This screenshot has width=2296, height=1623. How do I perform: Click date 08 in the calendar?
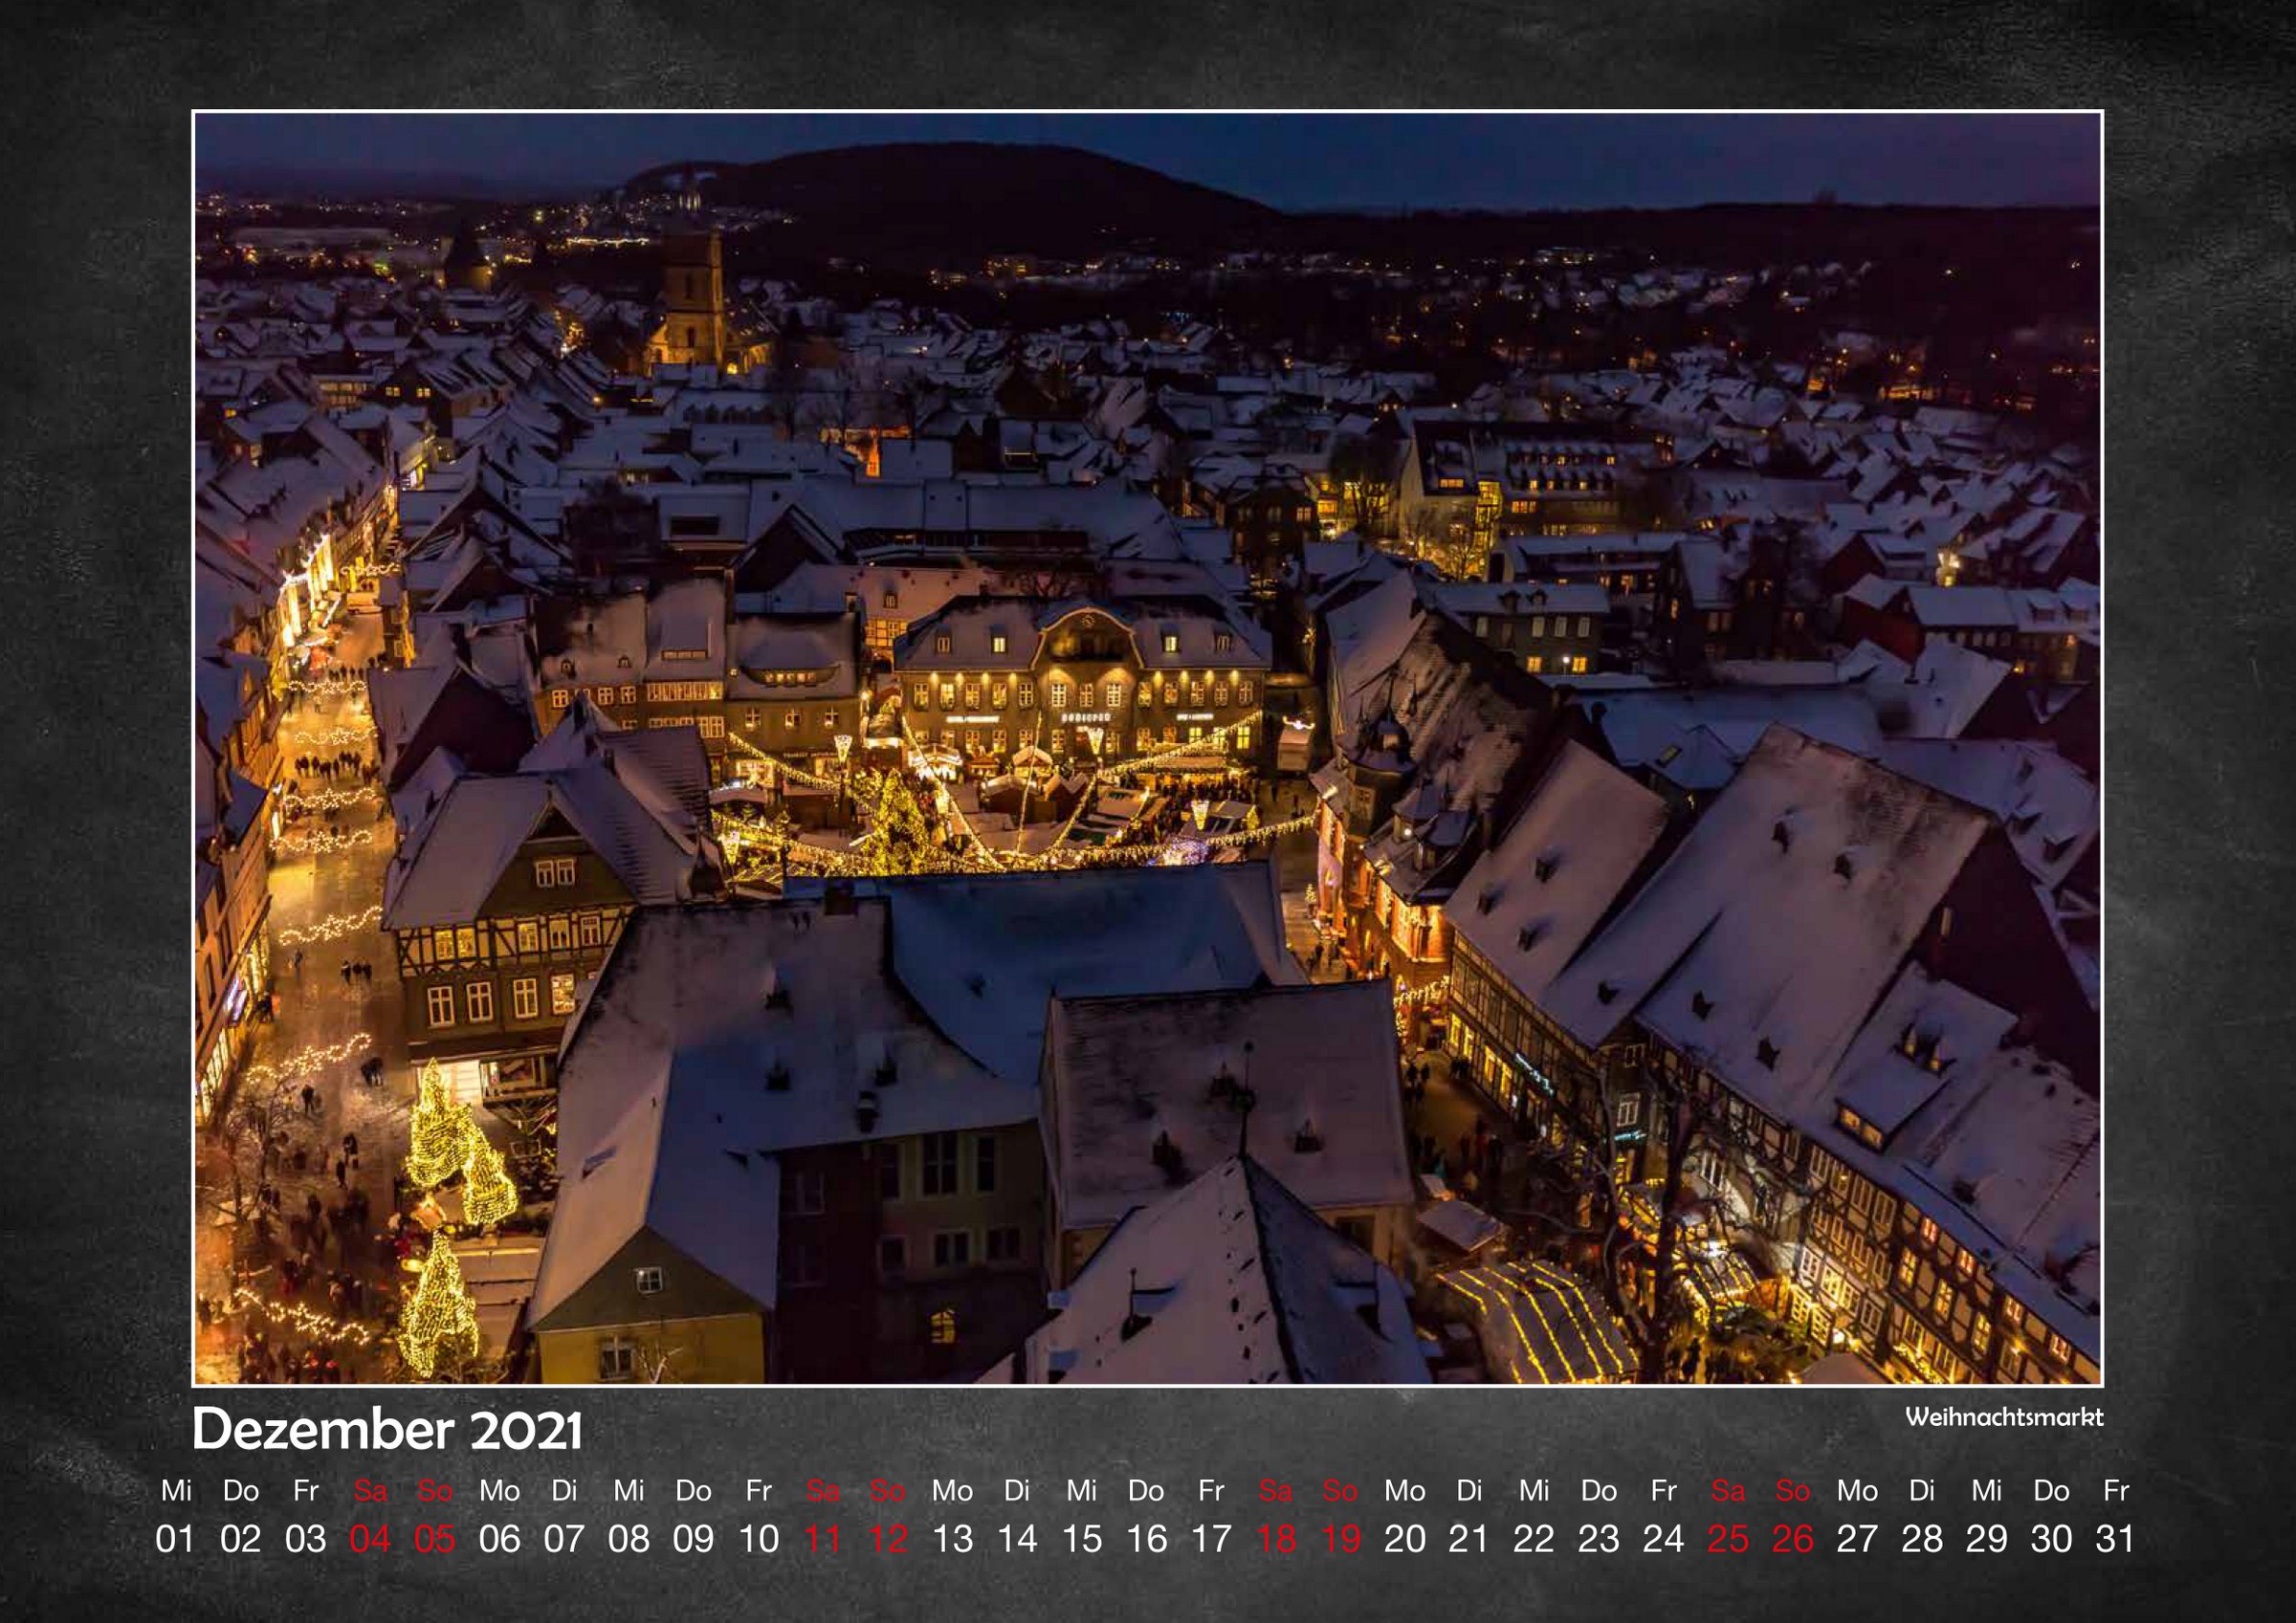click(x=629, y=1538)
